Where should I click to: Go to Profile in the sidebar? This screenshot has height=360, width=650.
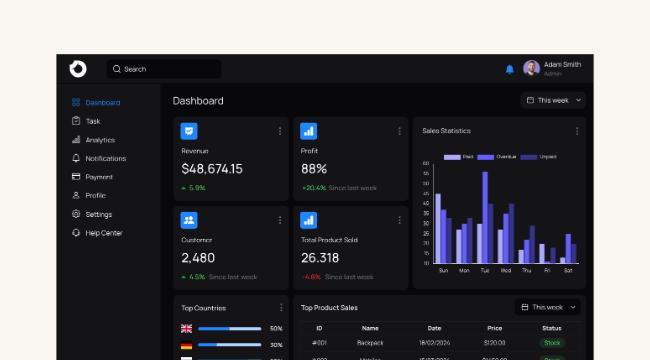click(x=96, y=195)
